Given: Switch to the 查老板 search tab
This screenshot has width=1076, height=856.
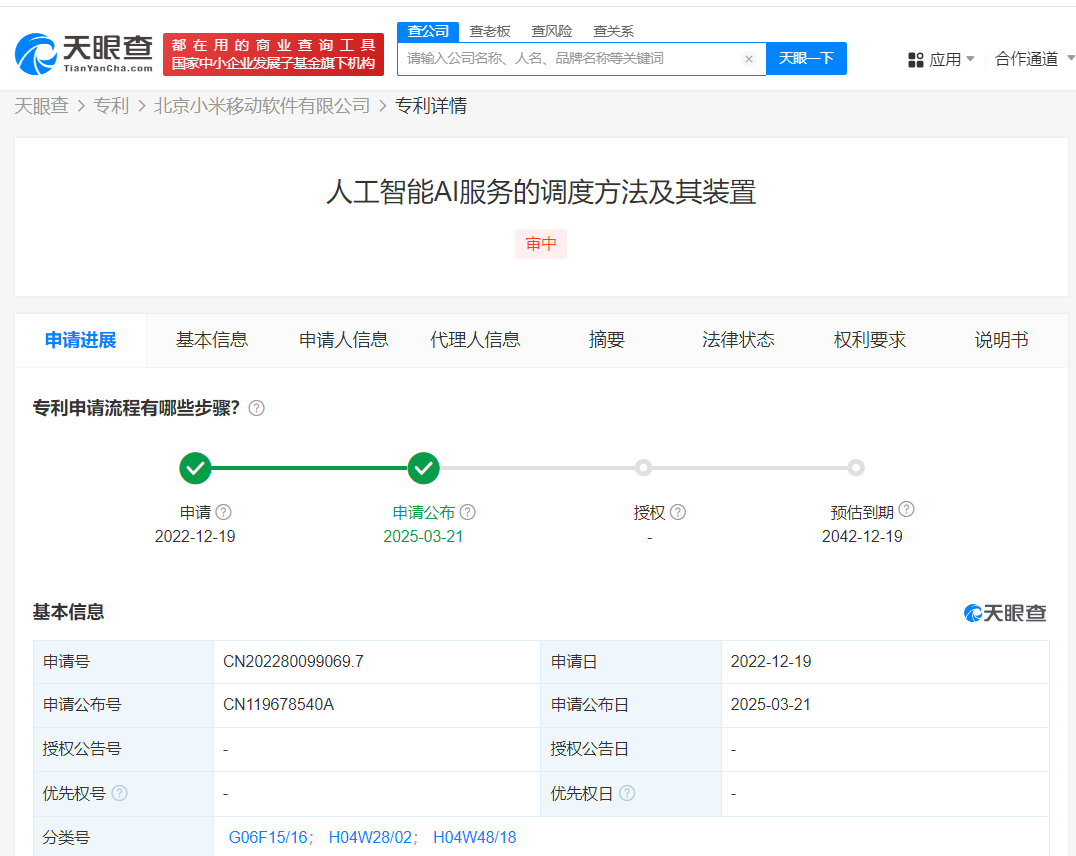Looking at the screenshot, I should pyautogui.click(x=490, y=31).
